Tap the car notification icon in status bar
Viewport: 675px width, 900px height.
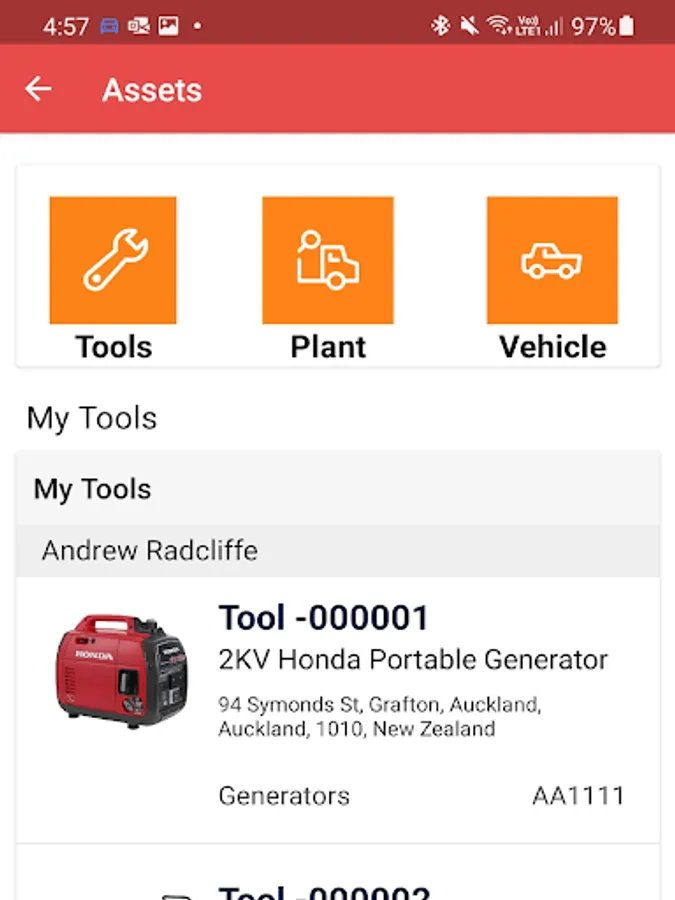110,26
